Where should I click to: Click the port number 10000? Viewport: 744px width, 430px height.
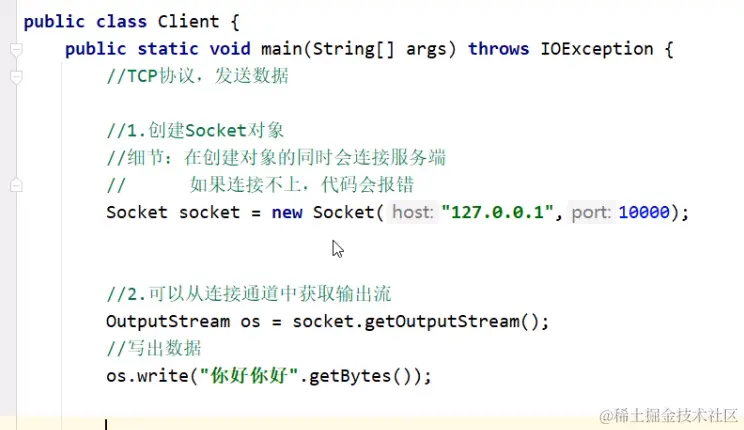pyautogui.click(x=644, y=212)
